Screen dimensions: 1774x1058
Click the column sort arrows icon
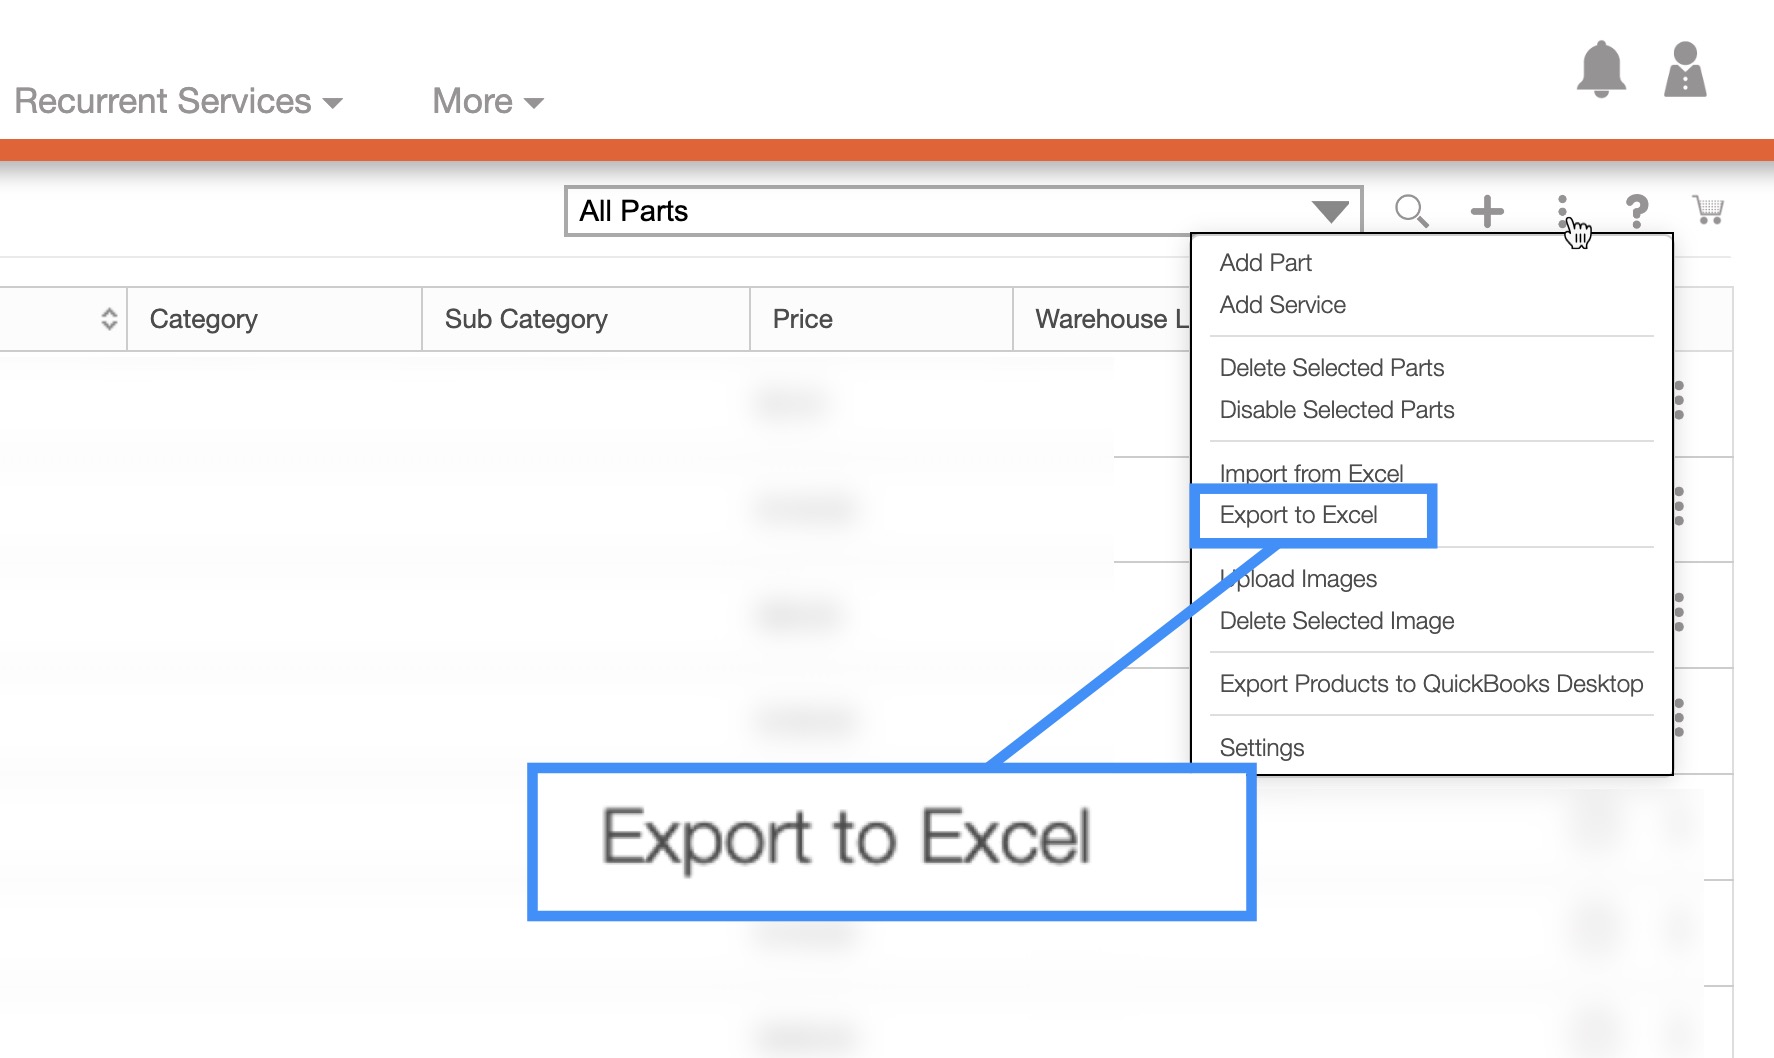[x=109, y=319]
